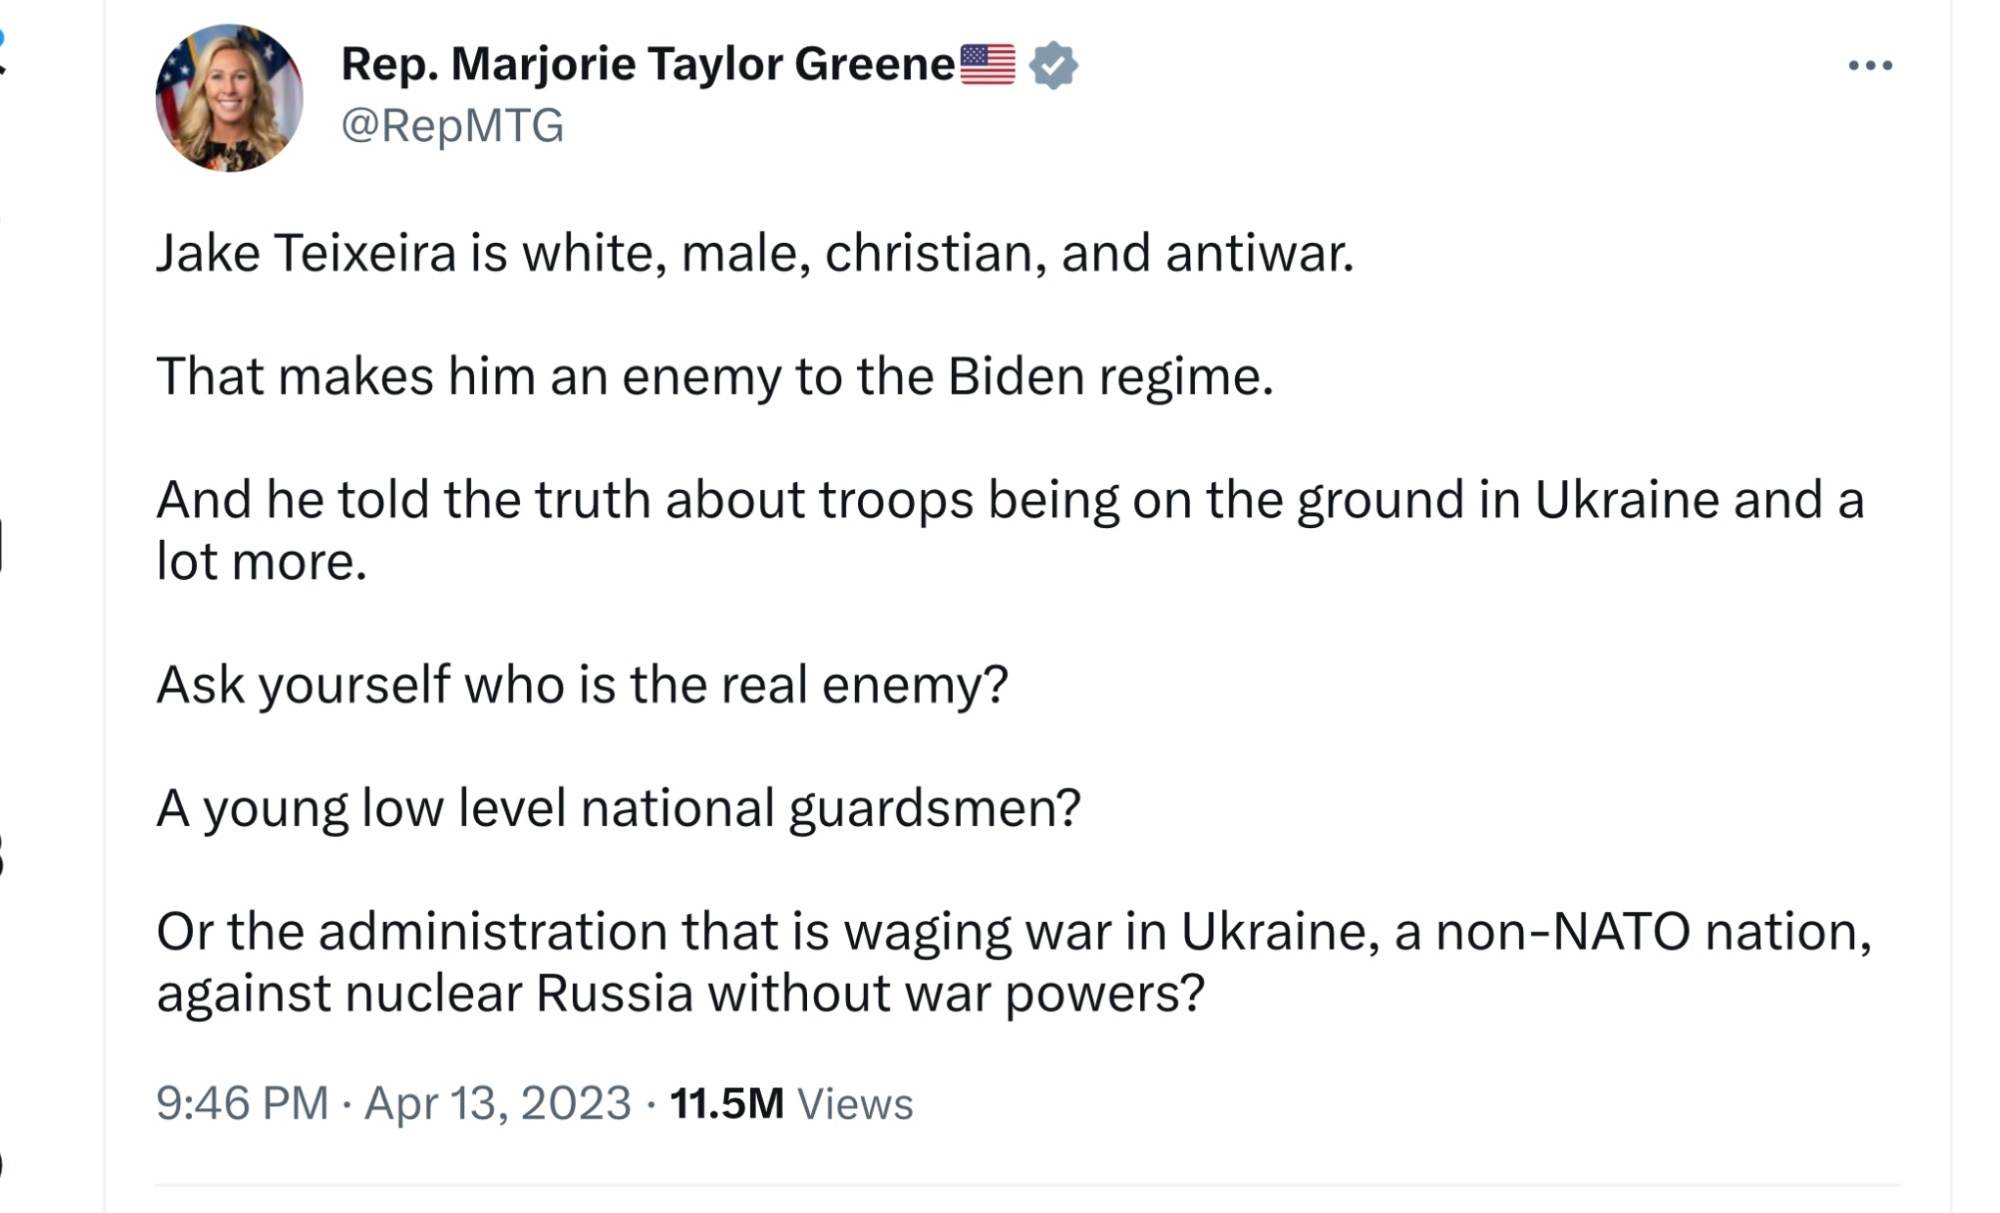The height and width of the screenshot is (1213, 2000).
Task: Click the word Russia in the tweet
Action: coord(614,994)
